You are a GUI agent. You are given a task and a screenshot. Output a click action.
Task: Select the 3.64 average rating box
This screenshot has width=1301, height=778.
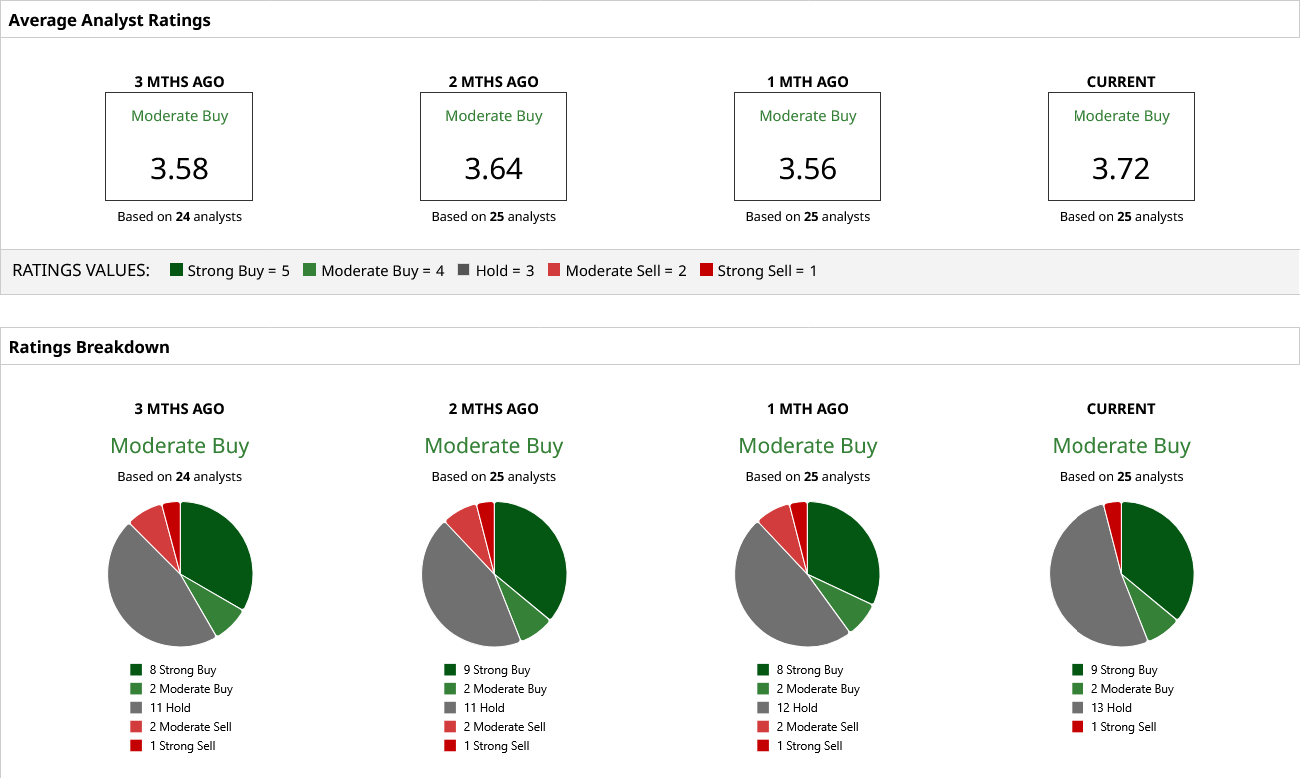click(x=493, y=147)
